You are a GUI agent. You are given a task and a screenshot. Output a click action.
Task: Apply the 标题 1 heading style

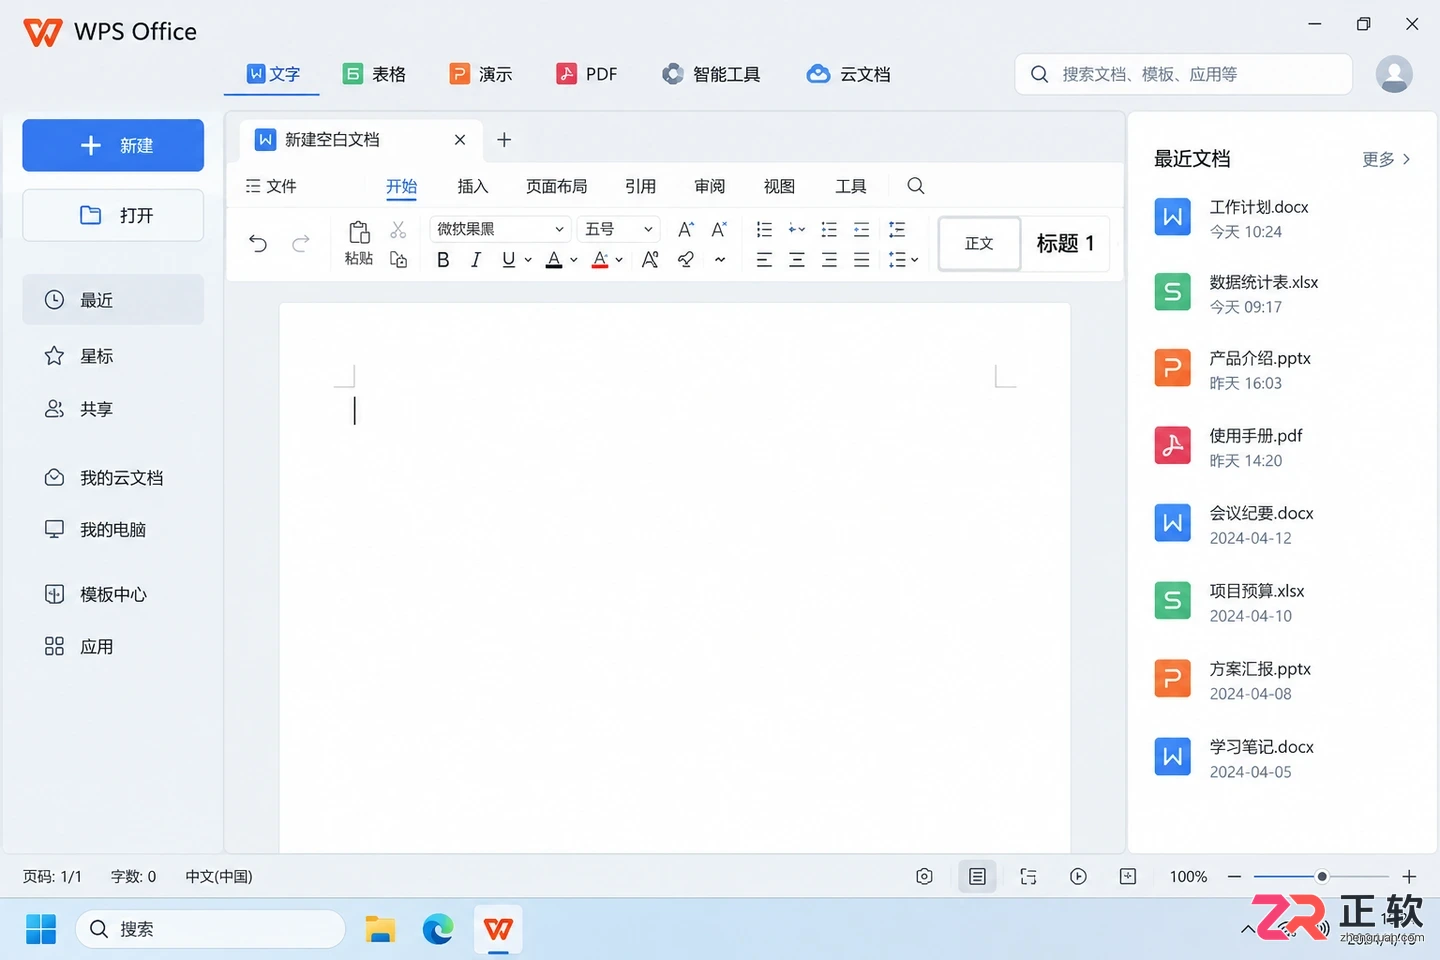click(1065, 243)
